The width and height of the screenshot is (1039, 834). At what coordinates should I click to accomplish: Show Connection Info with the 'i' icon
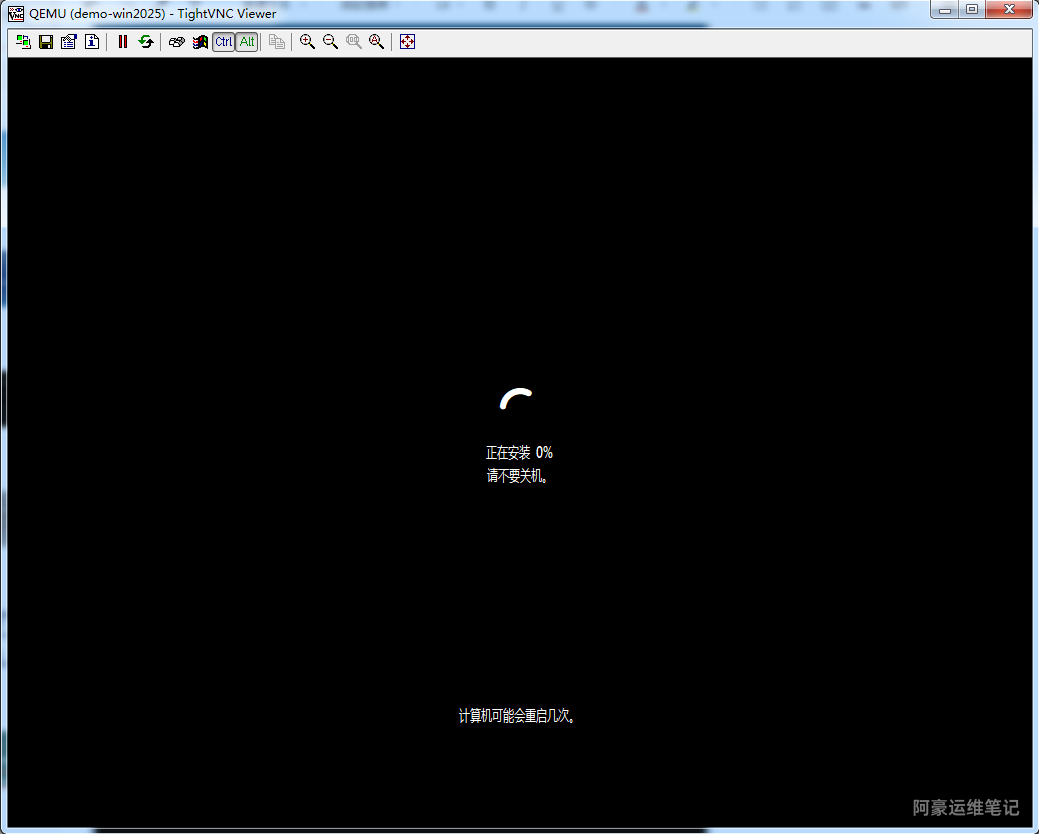pos(92,42)
